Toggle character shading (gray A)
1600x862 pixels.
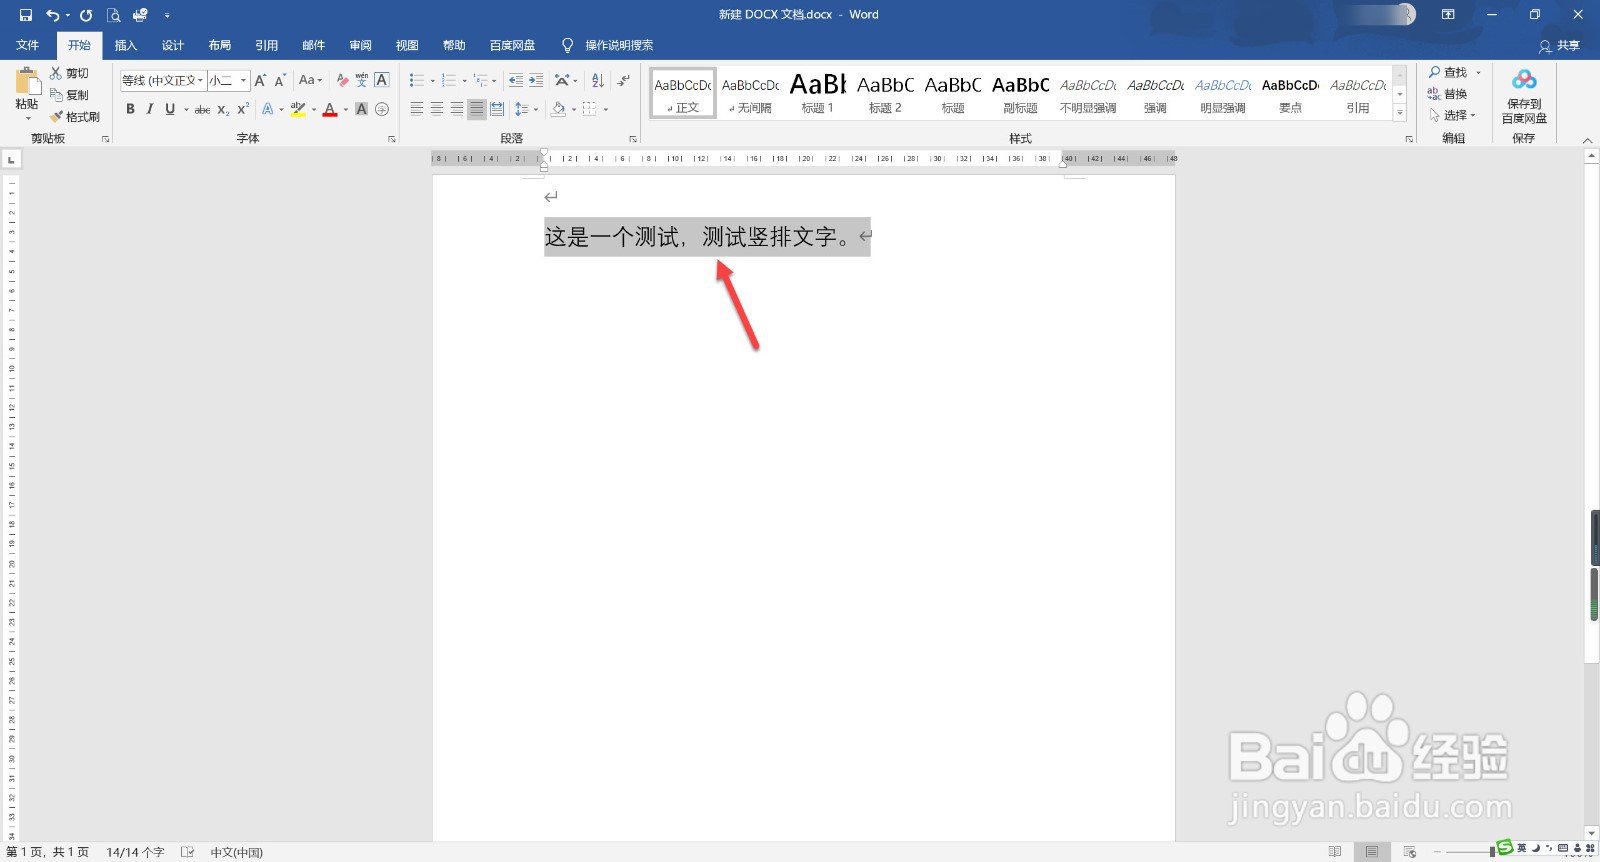click(362, 109)
